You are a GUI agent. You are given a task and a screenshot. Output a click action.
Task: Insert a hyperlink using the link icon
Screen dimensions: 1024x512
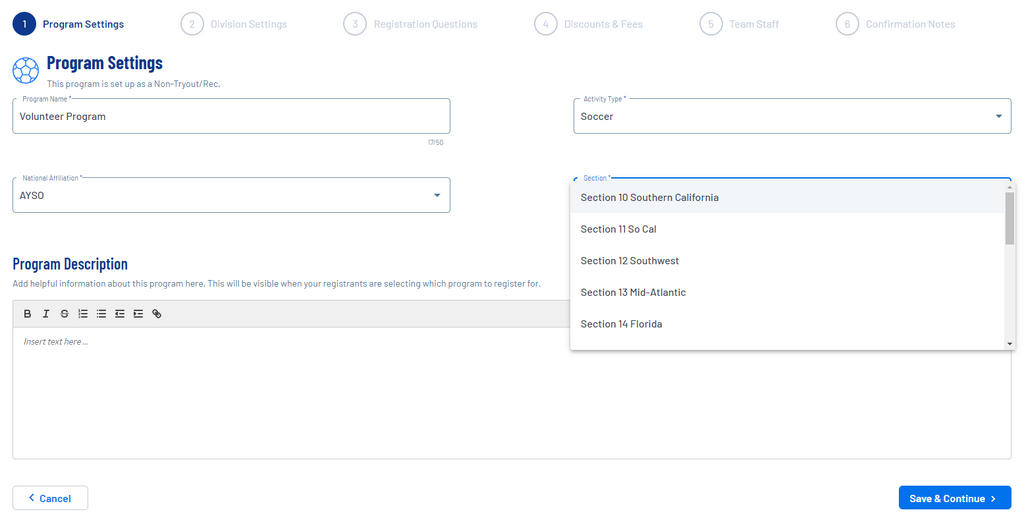(157, 314)
